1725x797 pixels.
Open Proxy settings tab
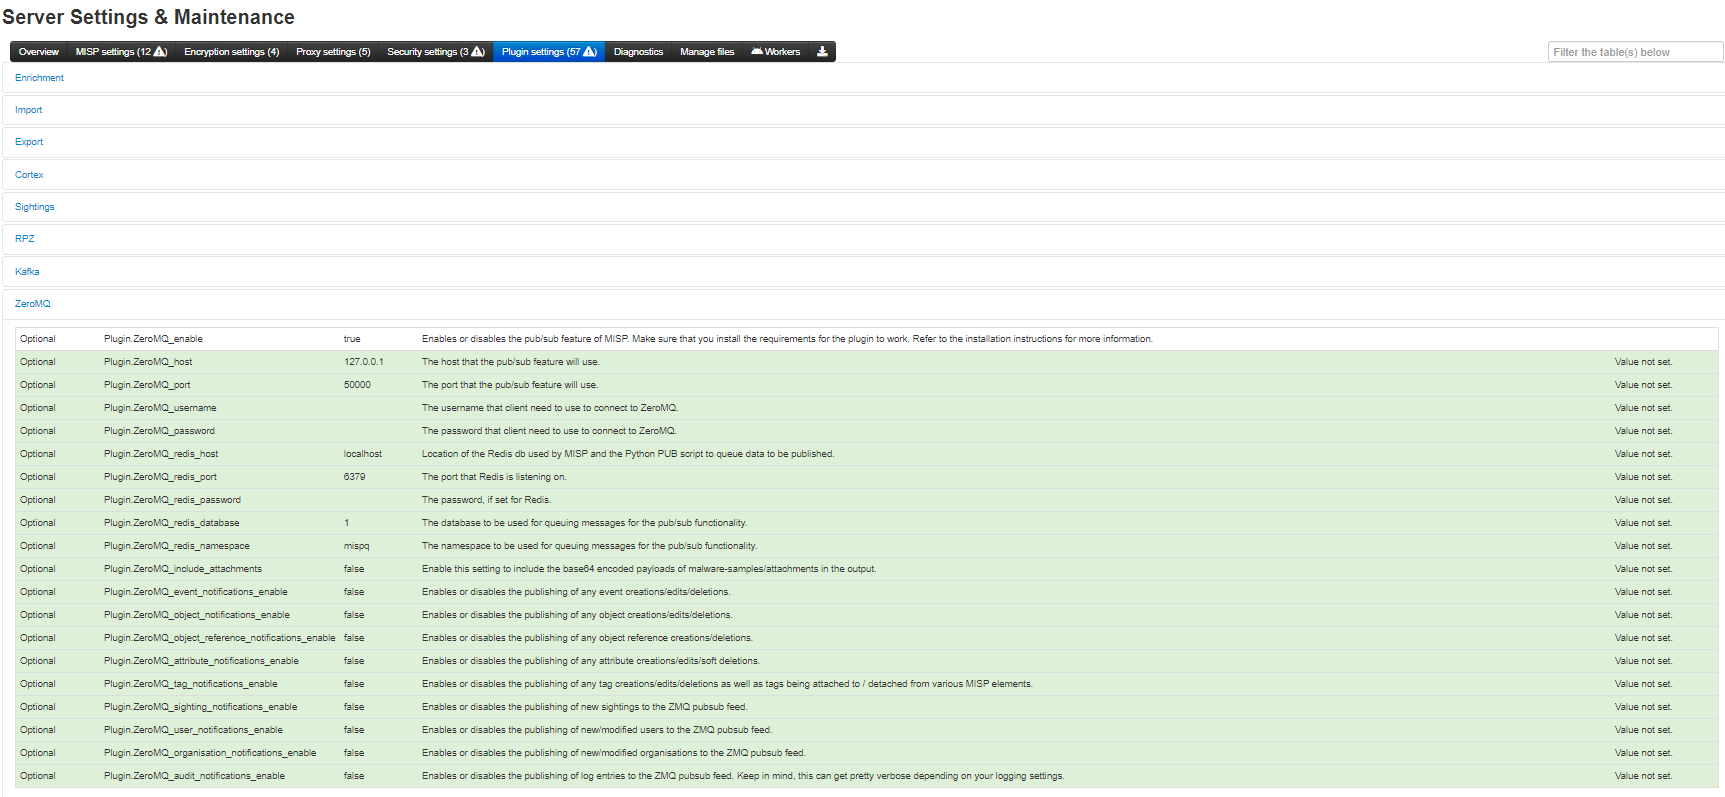pos(333,52)
